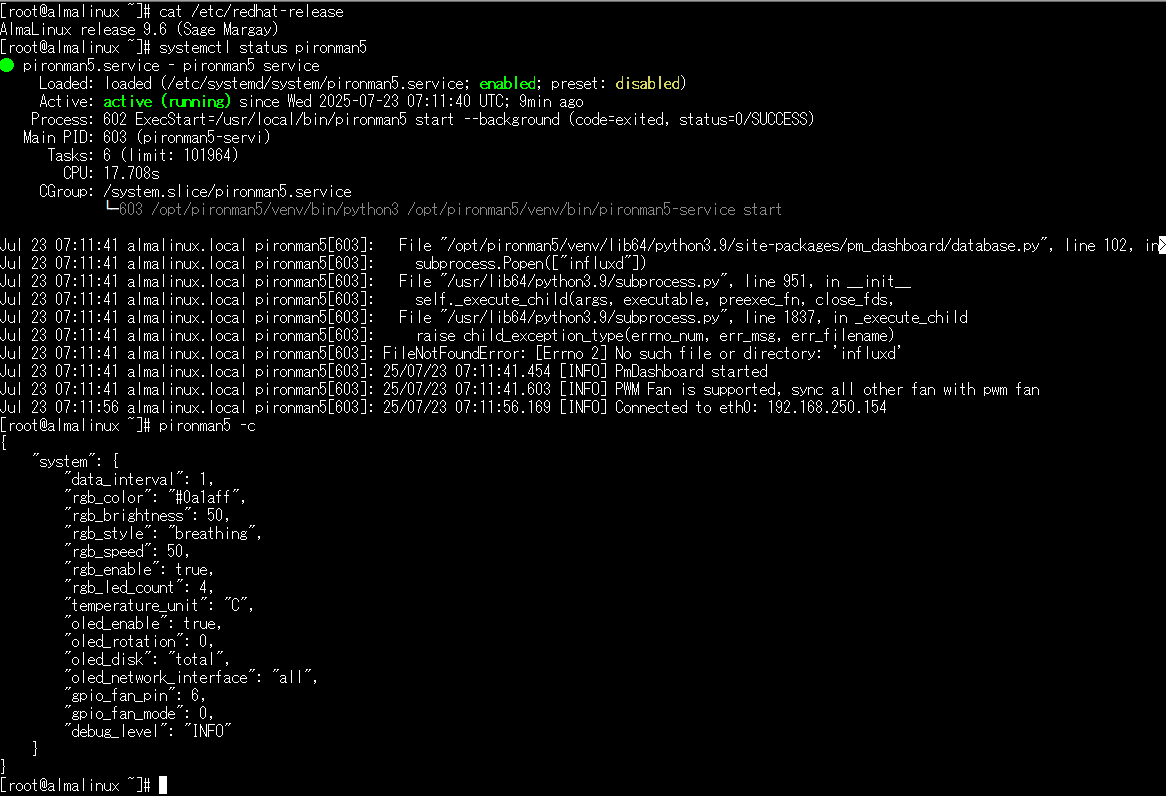Click the "PmDashboard started" log message

[691, 371]
